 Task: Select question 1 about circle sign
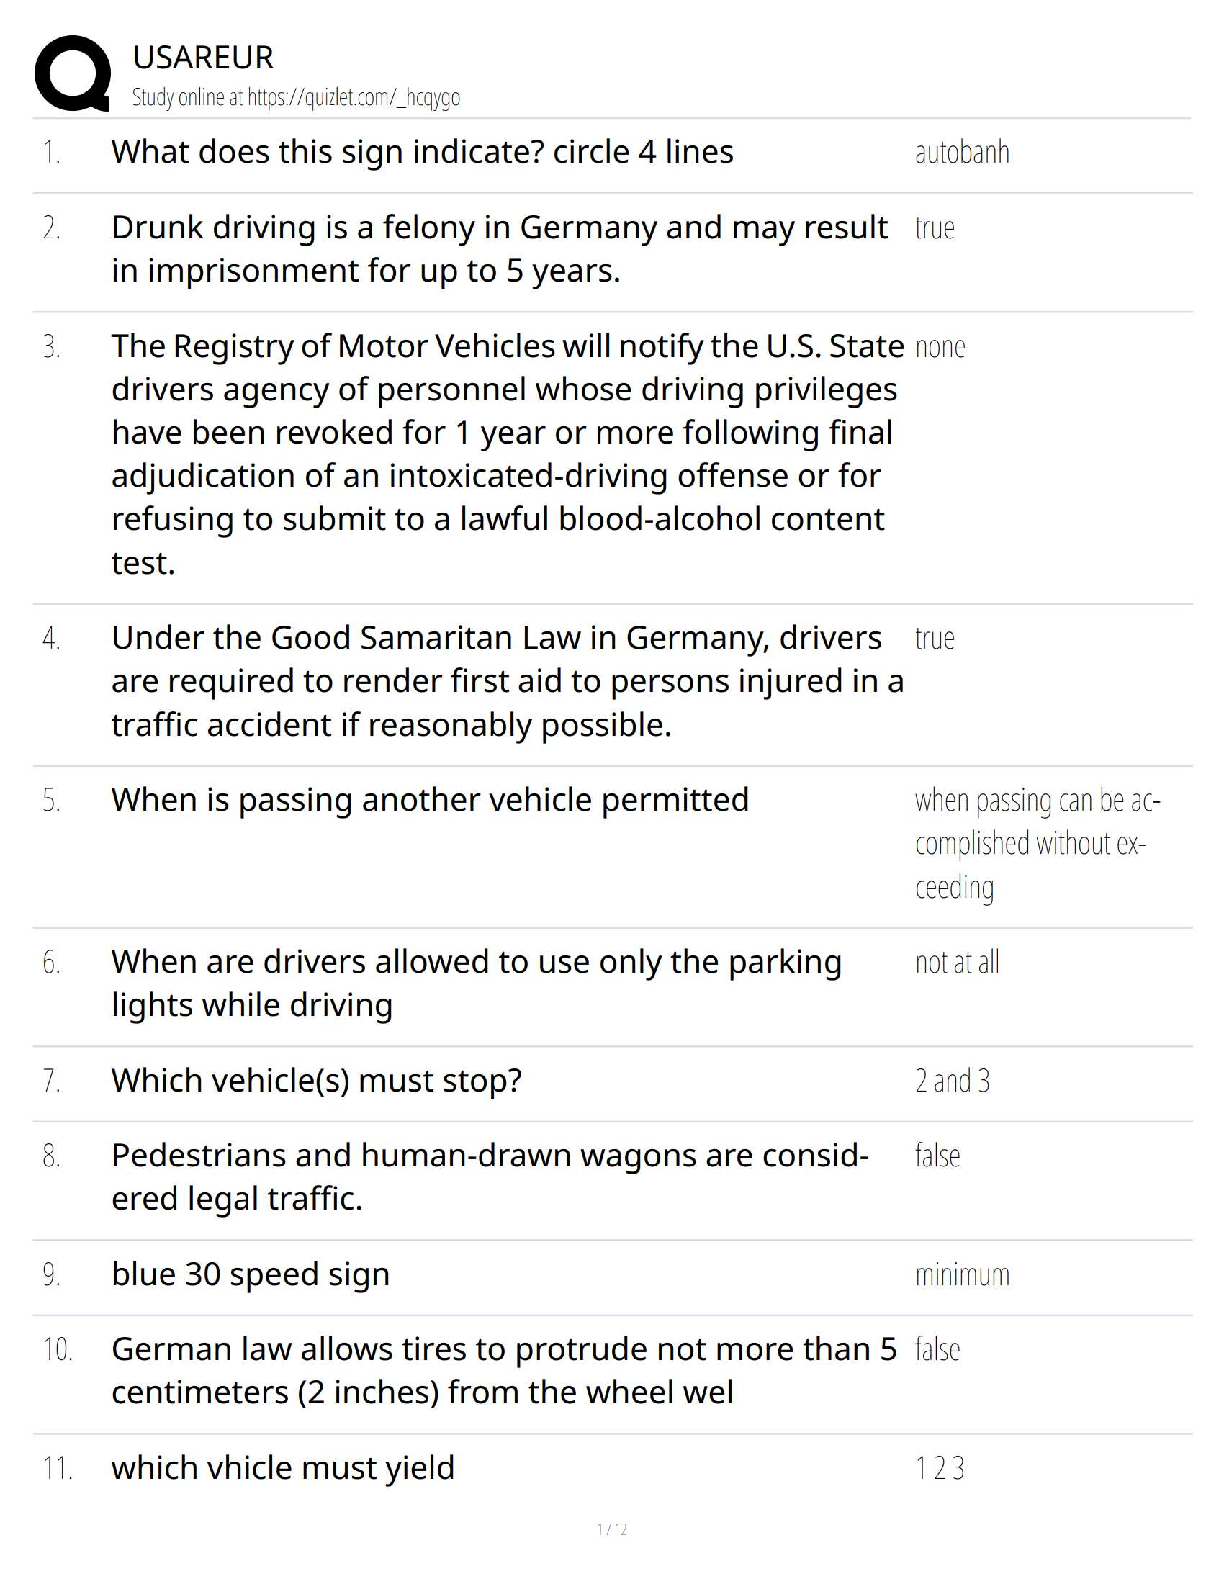422,152
